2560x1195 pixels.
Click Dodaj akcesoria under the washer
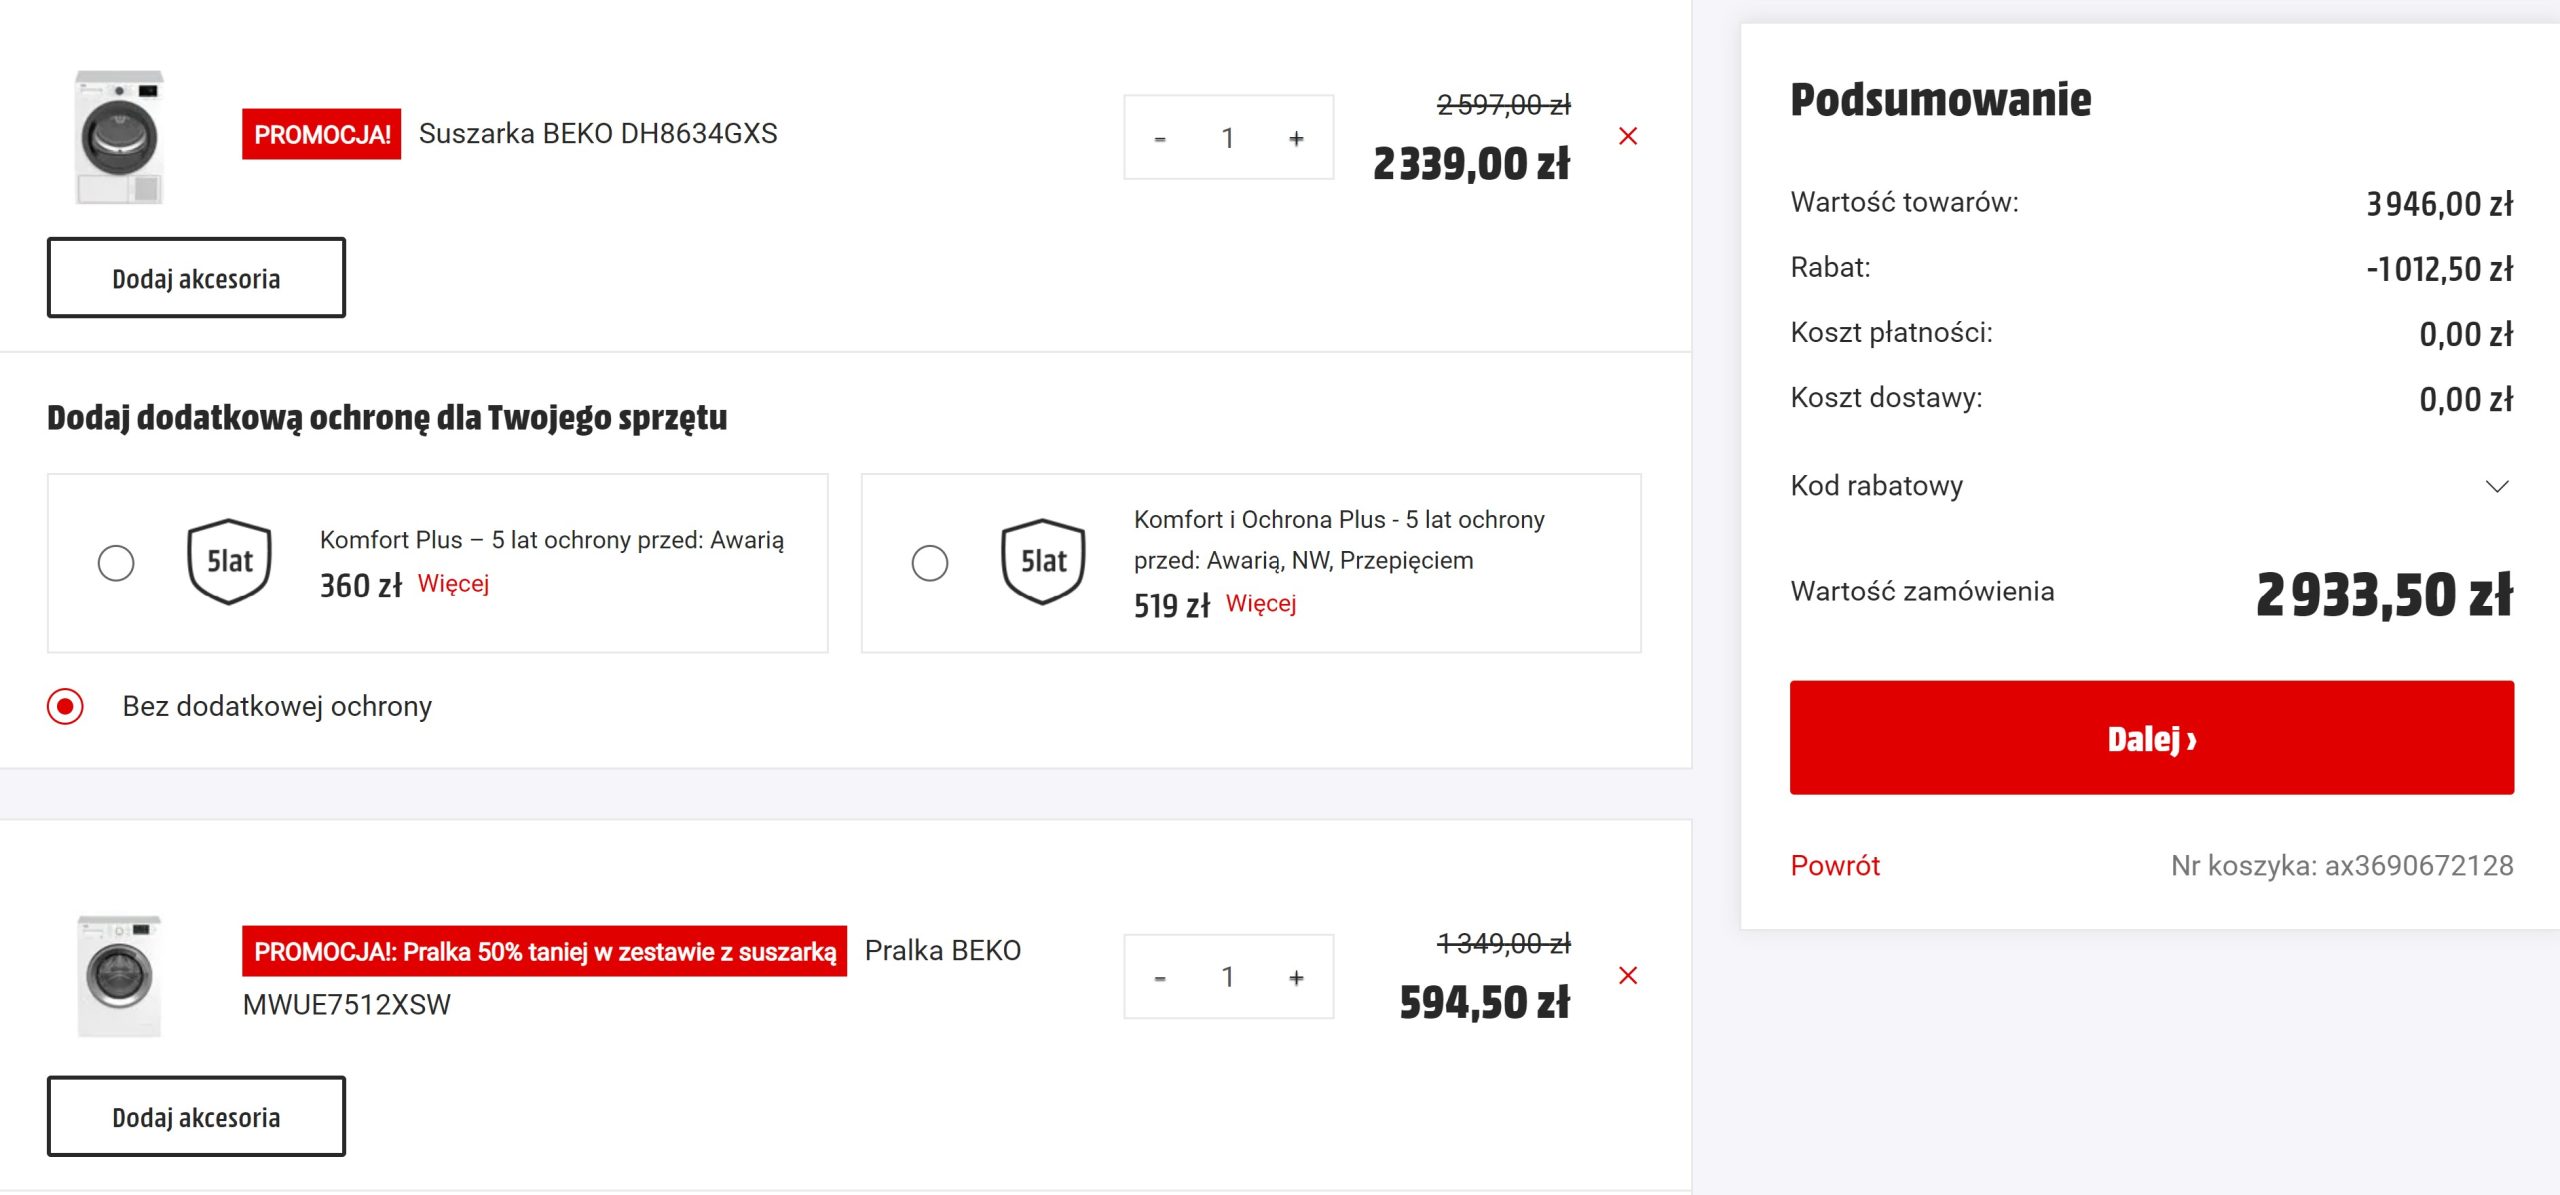(196, 1115)
